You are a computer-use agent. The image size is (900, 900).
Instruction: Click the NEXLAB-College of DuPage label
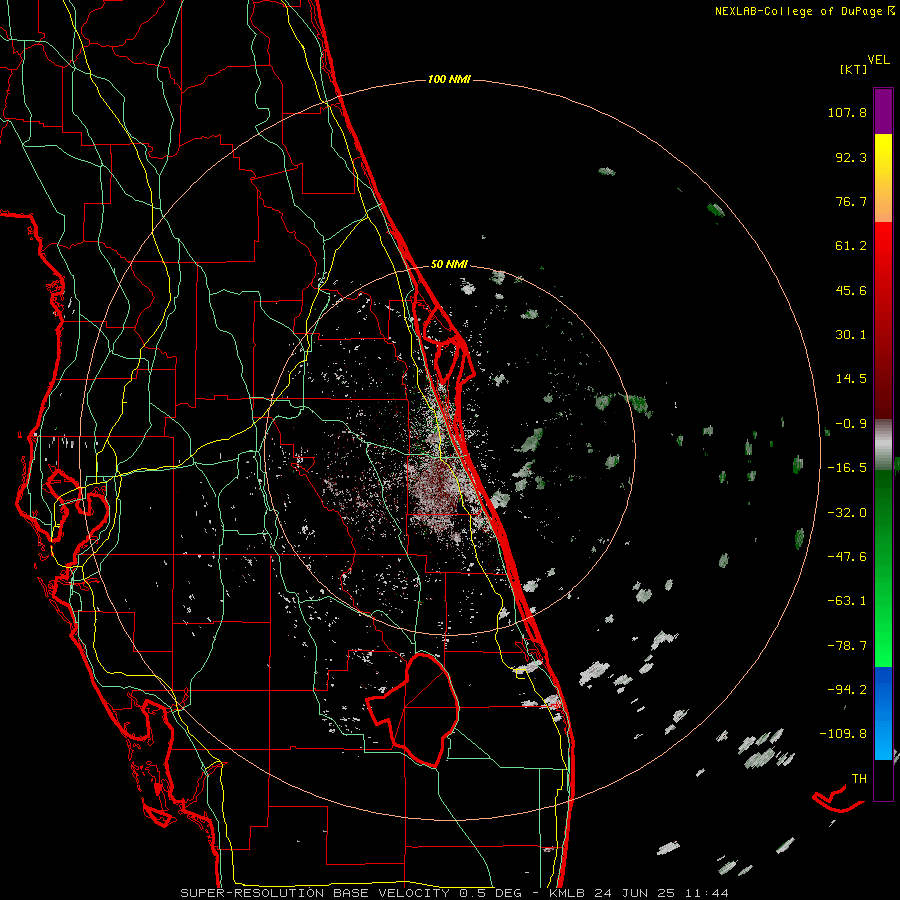coord(799,11)
